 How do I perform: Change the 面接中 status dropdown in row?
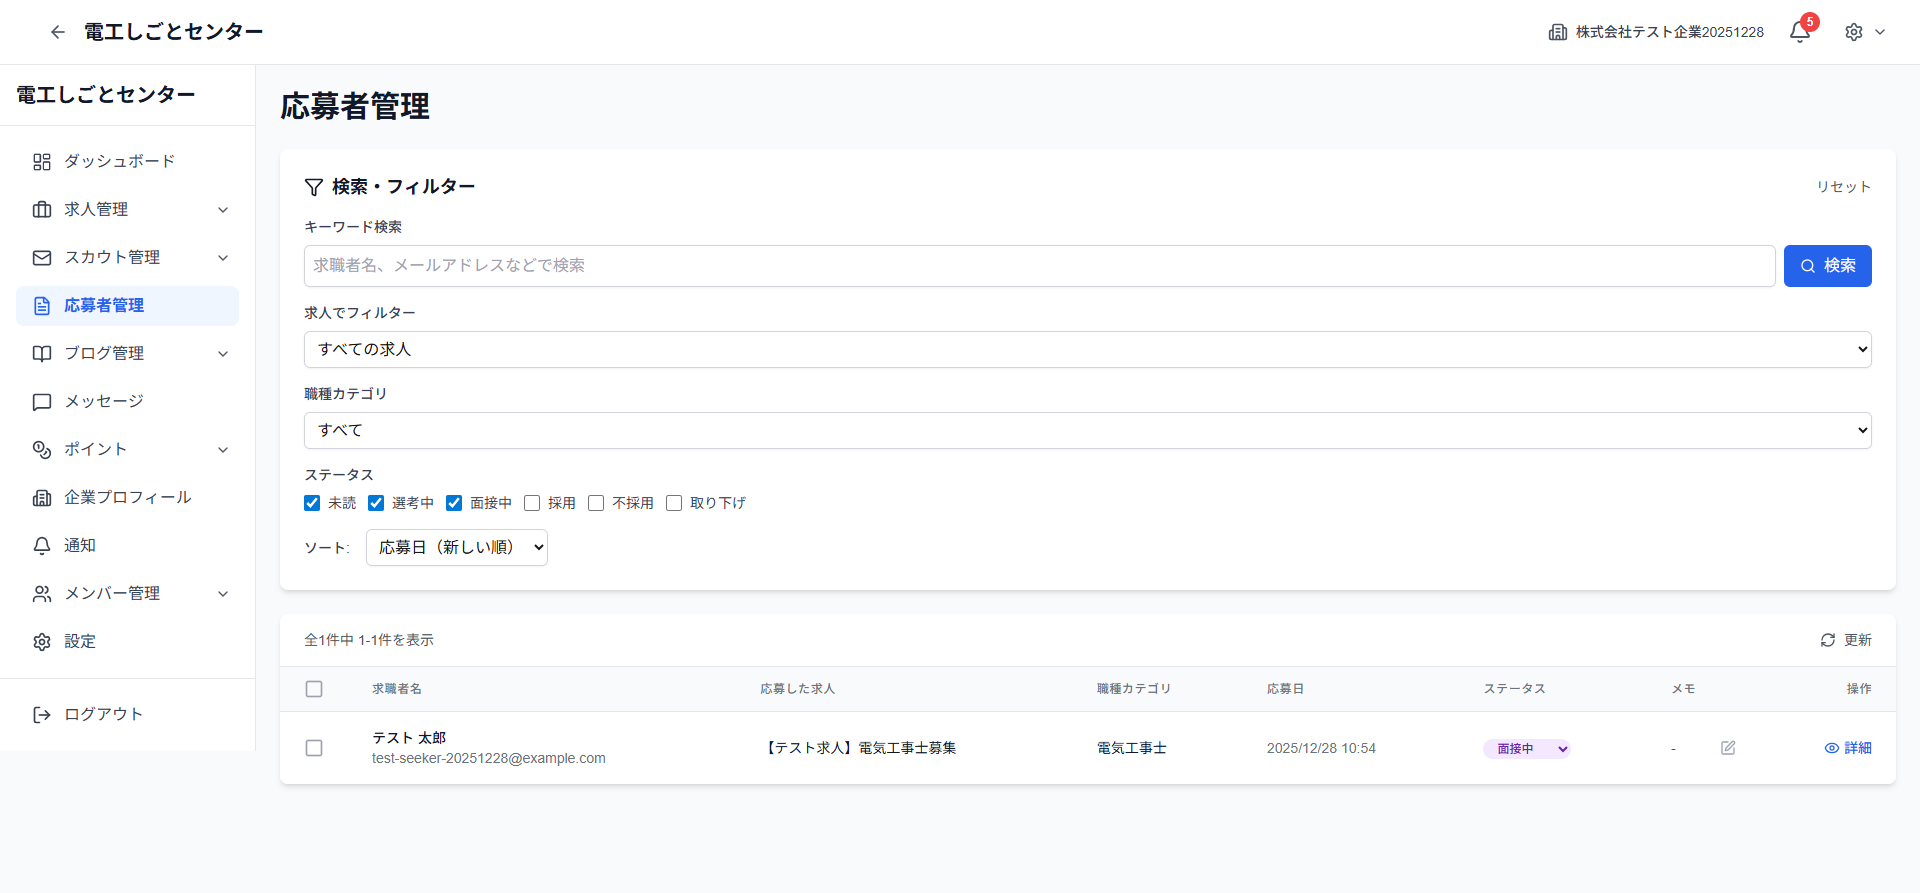1527,749
